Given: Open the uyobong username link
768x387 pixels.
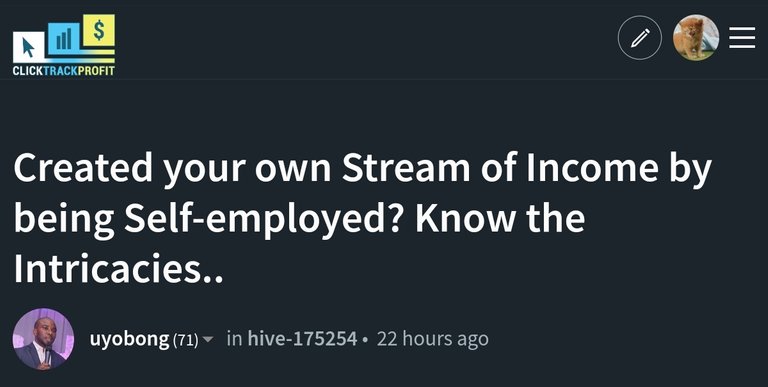Looking at the screenshot, I should coord(129,339).
